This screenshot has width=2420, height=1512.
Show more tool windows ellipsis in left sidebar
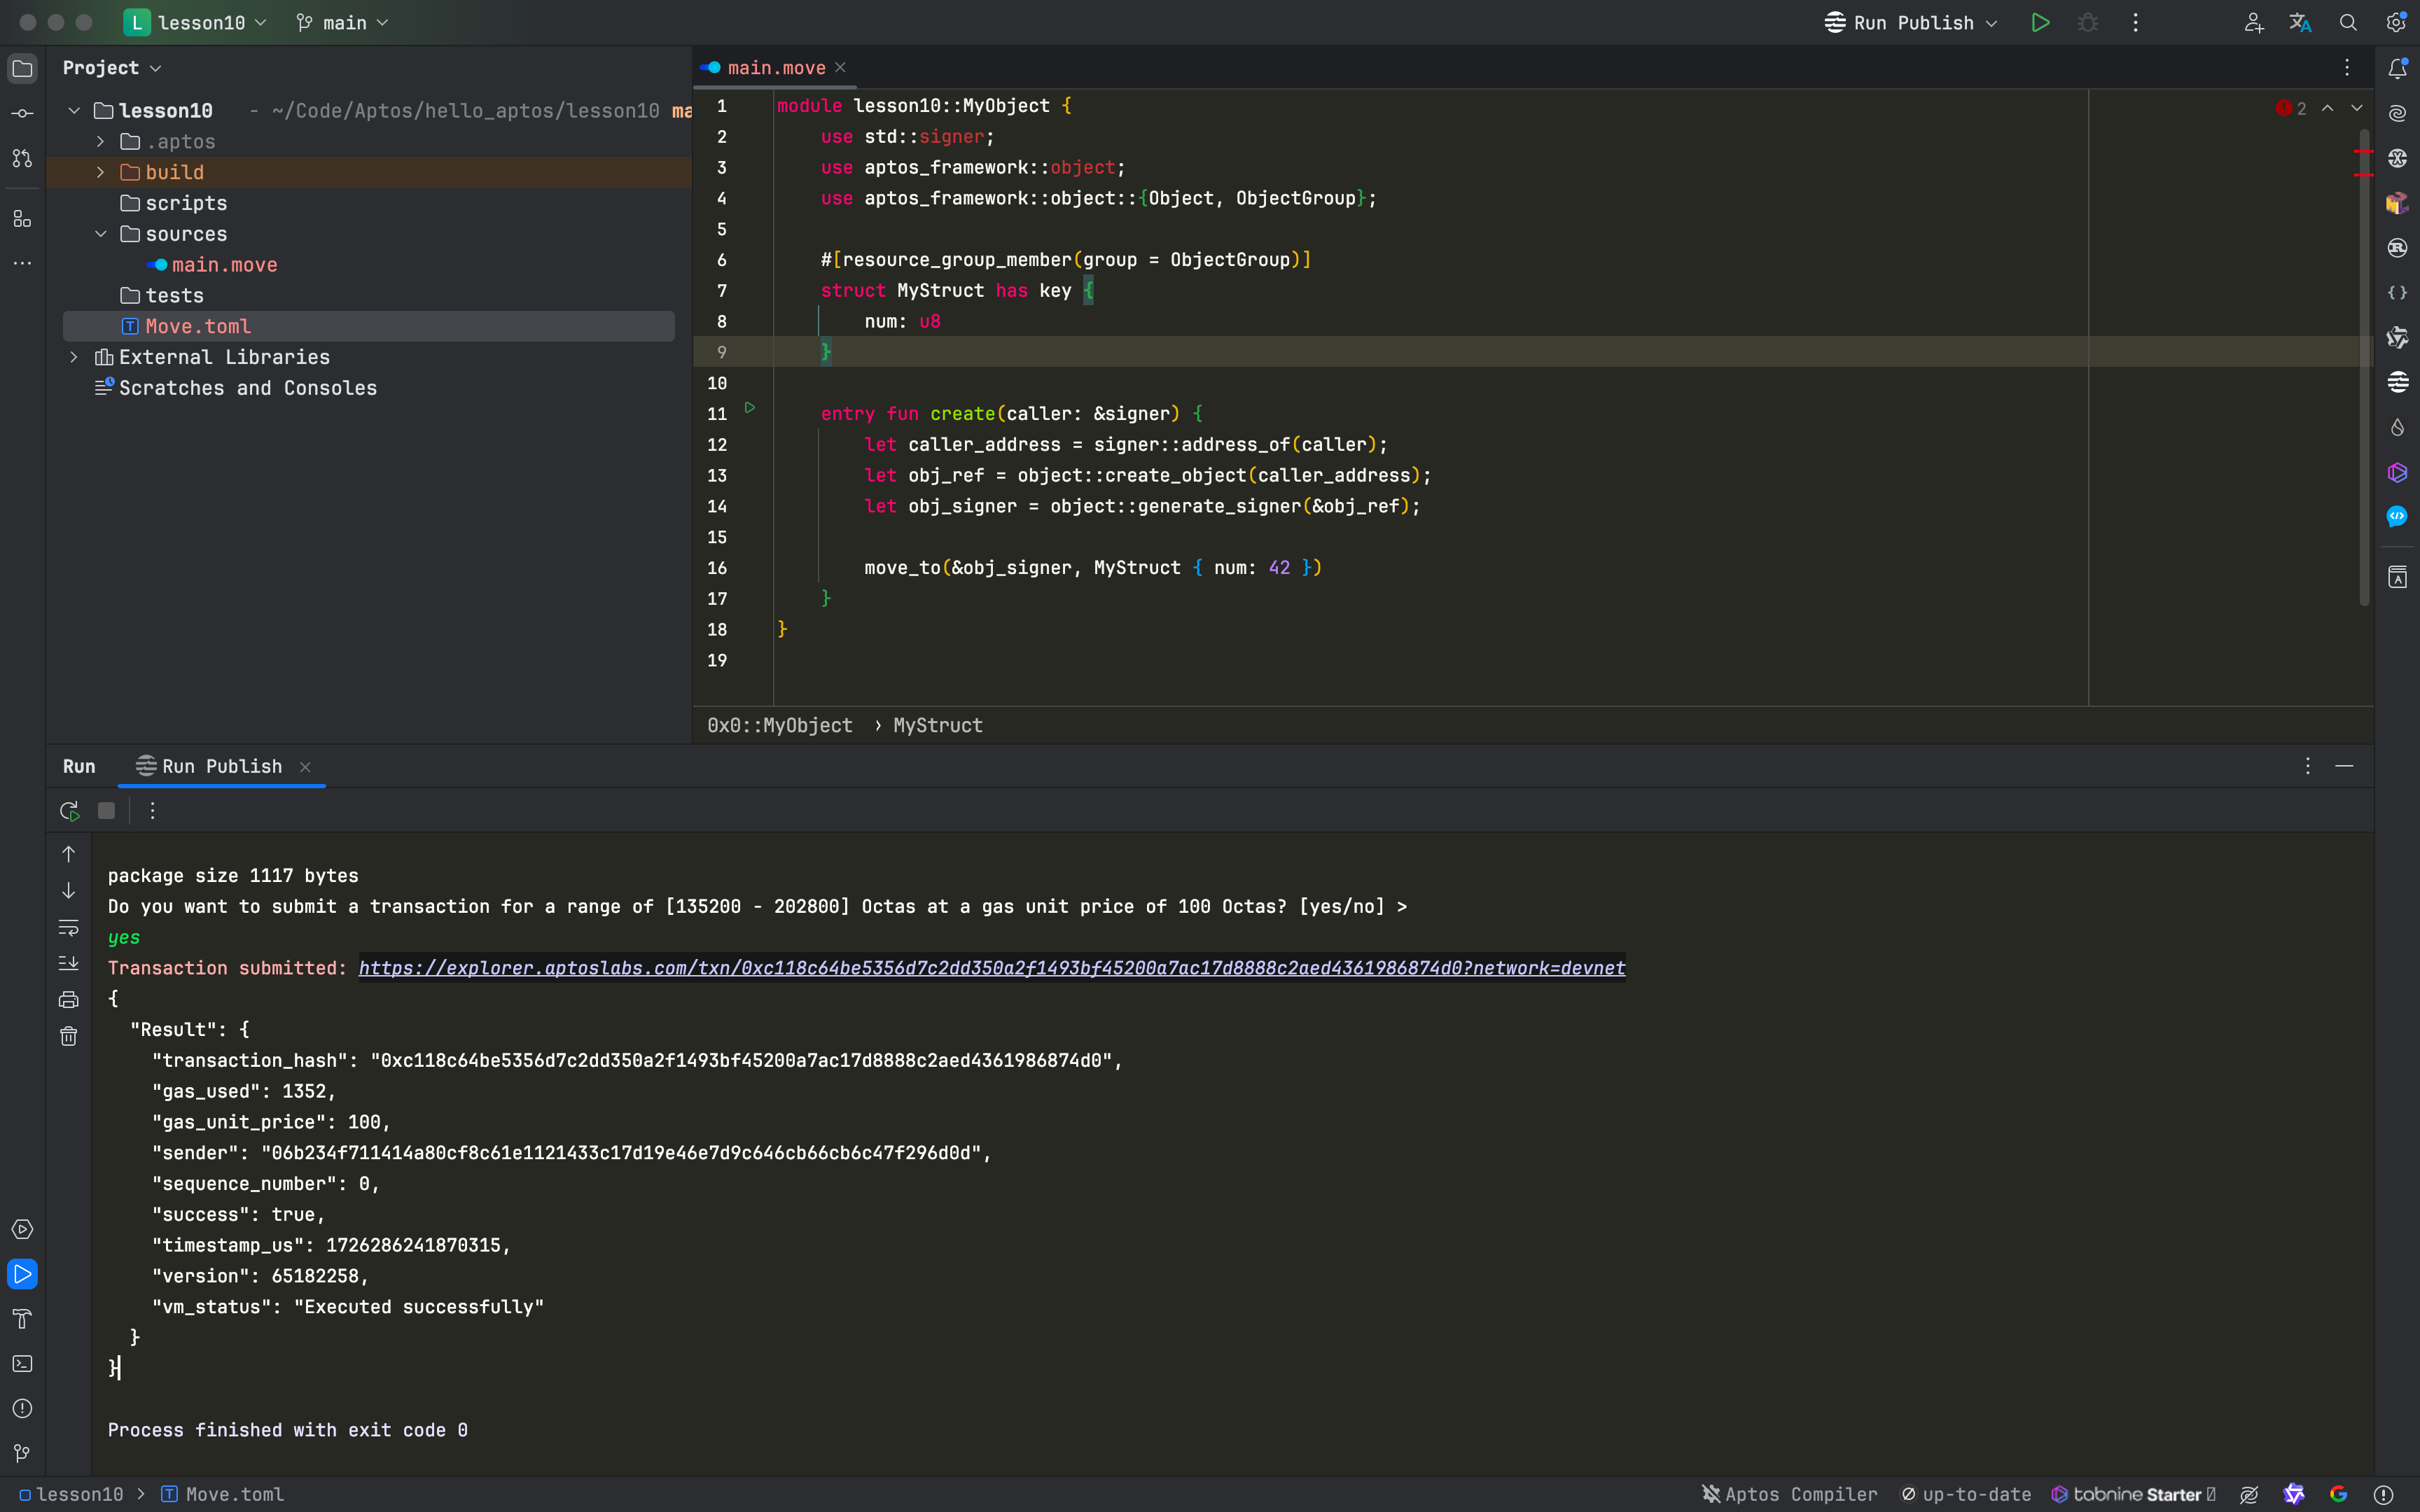pos(22,263)
